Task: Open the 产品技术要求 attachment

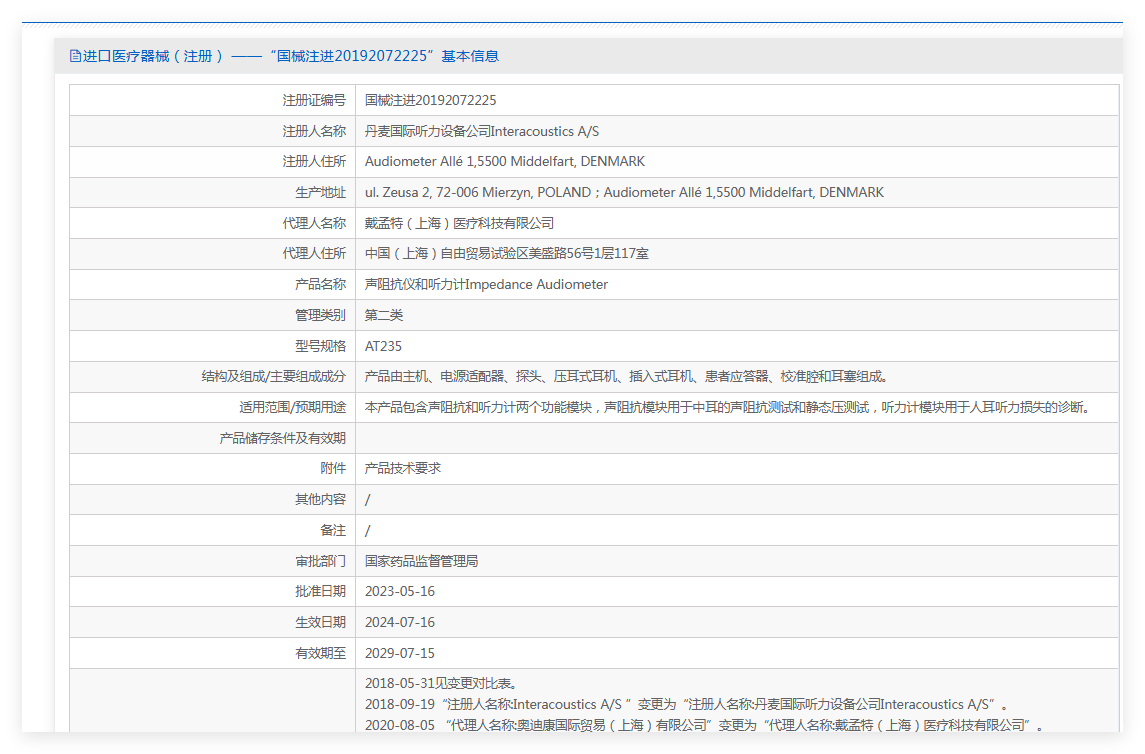Action: pyautogui.click(x=403, y=469)
